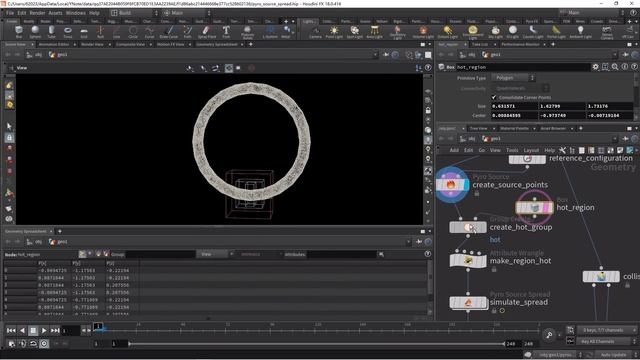The height and width of the screenshot is (360, 640).
Task: Toggle the display flag on the hot_region node
Action: [x=547, y=208]
